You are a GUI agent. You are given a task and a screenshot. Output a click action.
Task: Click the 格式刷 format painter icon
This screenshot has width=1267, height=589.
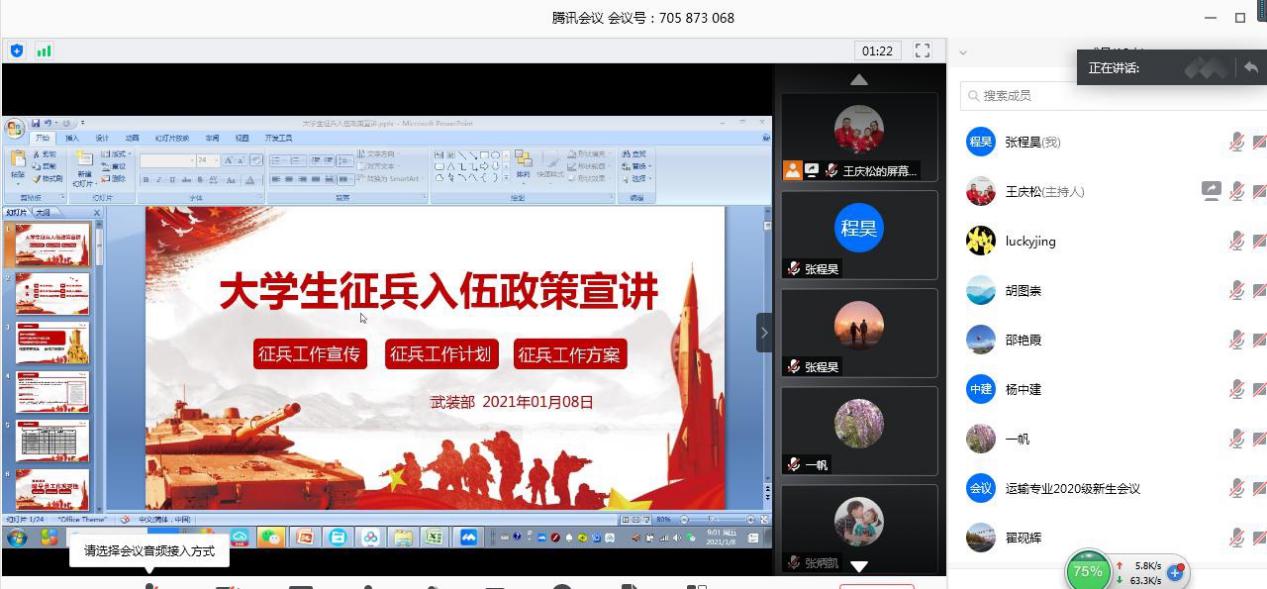[49, 178]
